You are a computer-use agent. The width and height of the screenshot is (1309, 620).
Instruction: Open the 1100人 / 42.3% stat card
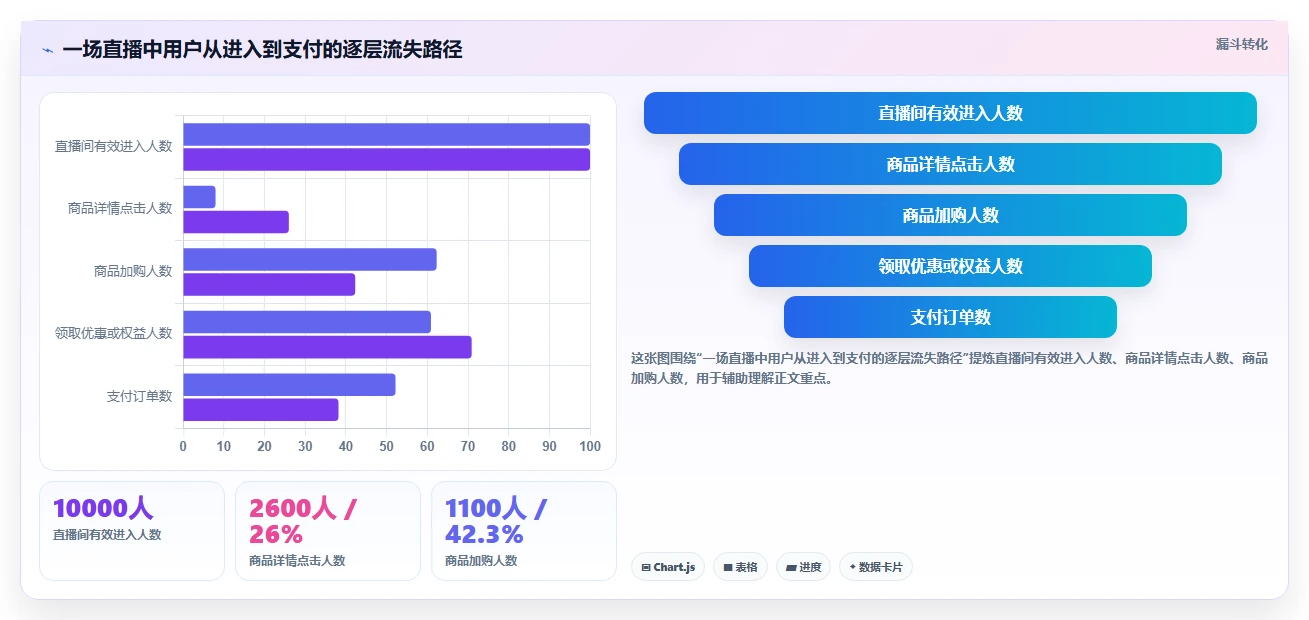point(524,531)
